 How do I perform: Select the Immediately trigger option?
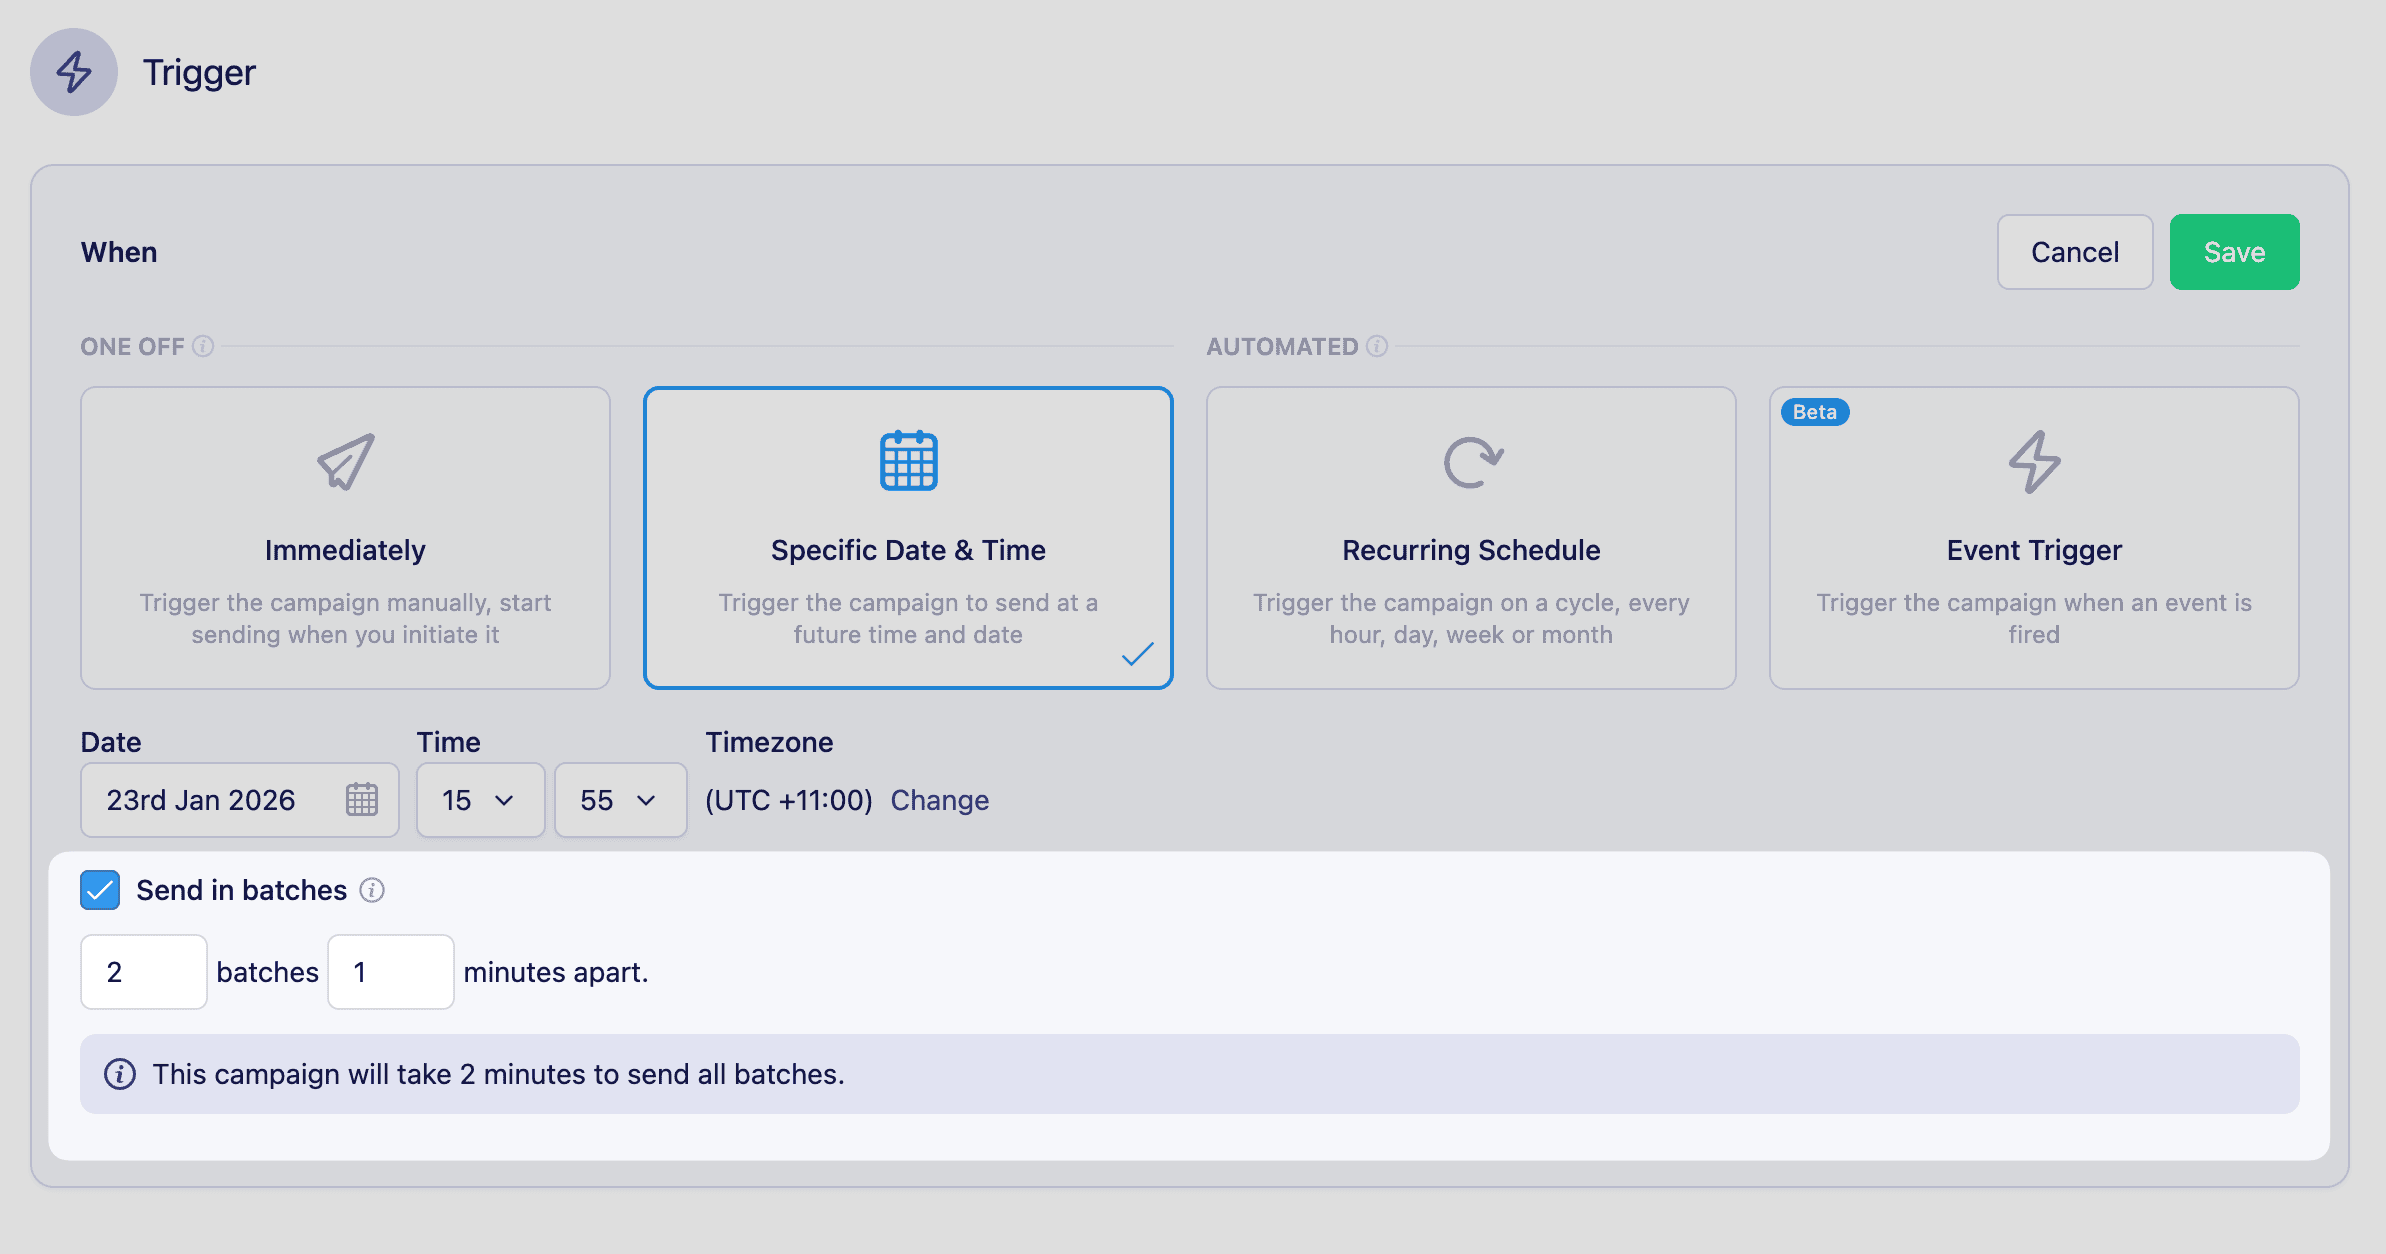pyautogui.click(x=344, y=540)
